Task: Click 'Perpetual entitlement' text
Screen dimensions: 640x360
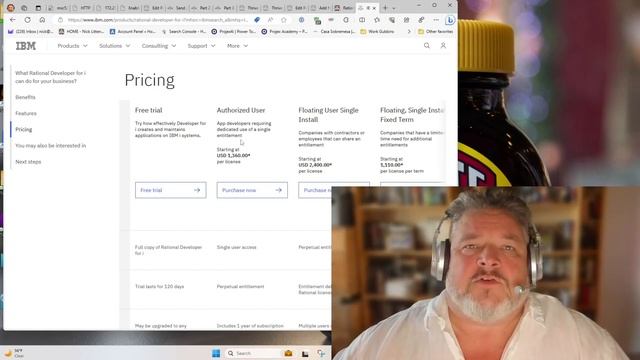Action: click(x=240, y=287)
